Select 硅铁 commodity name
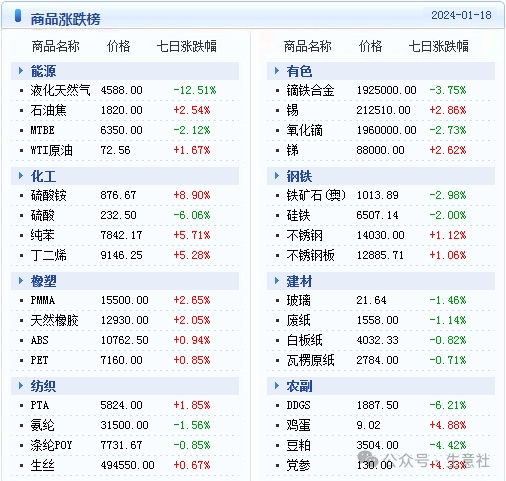506x481 pixels. (298, 215)
